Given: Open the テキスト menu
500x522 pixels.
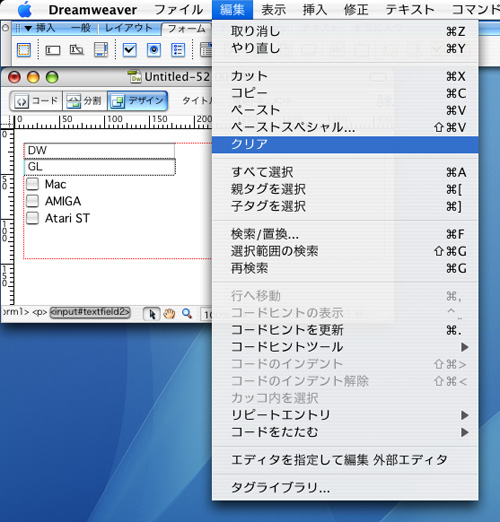Looking at the screenshot, I should coord(410,10).
